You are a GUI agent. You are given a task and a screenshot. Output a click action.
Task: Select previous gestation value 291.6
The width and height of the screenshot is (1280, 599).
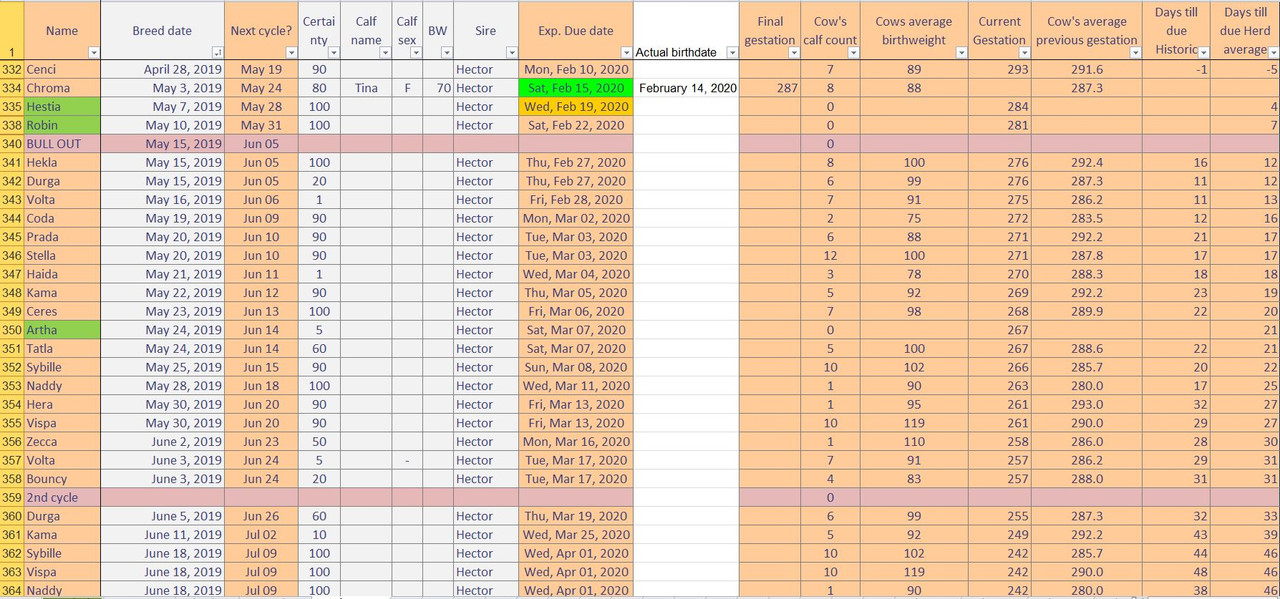[x=1087, y=70]
